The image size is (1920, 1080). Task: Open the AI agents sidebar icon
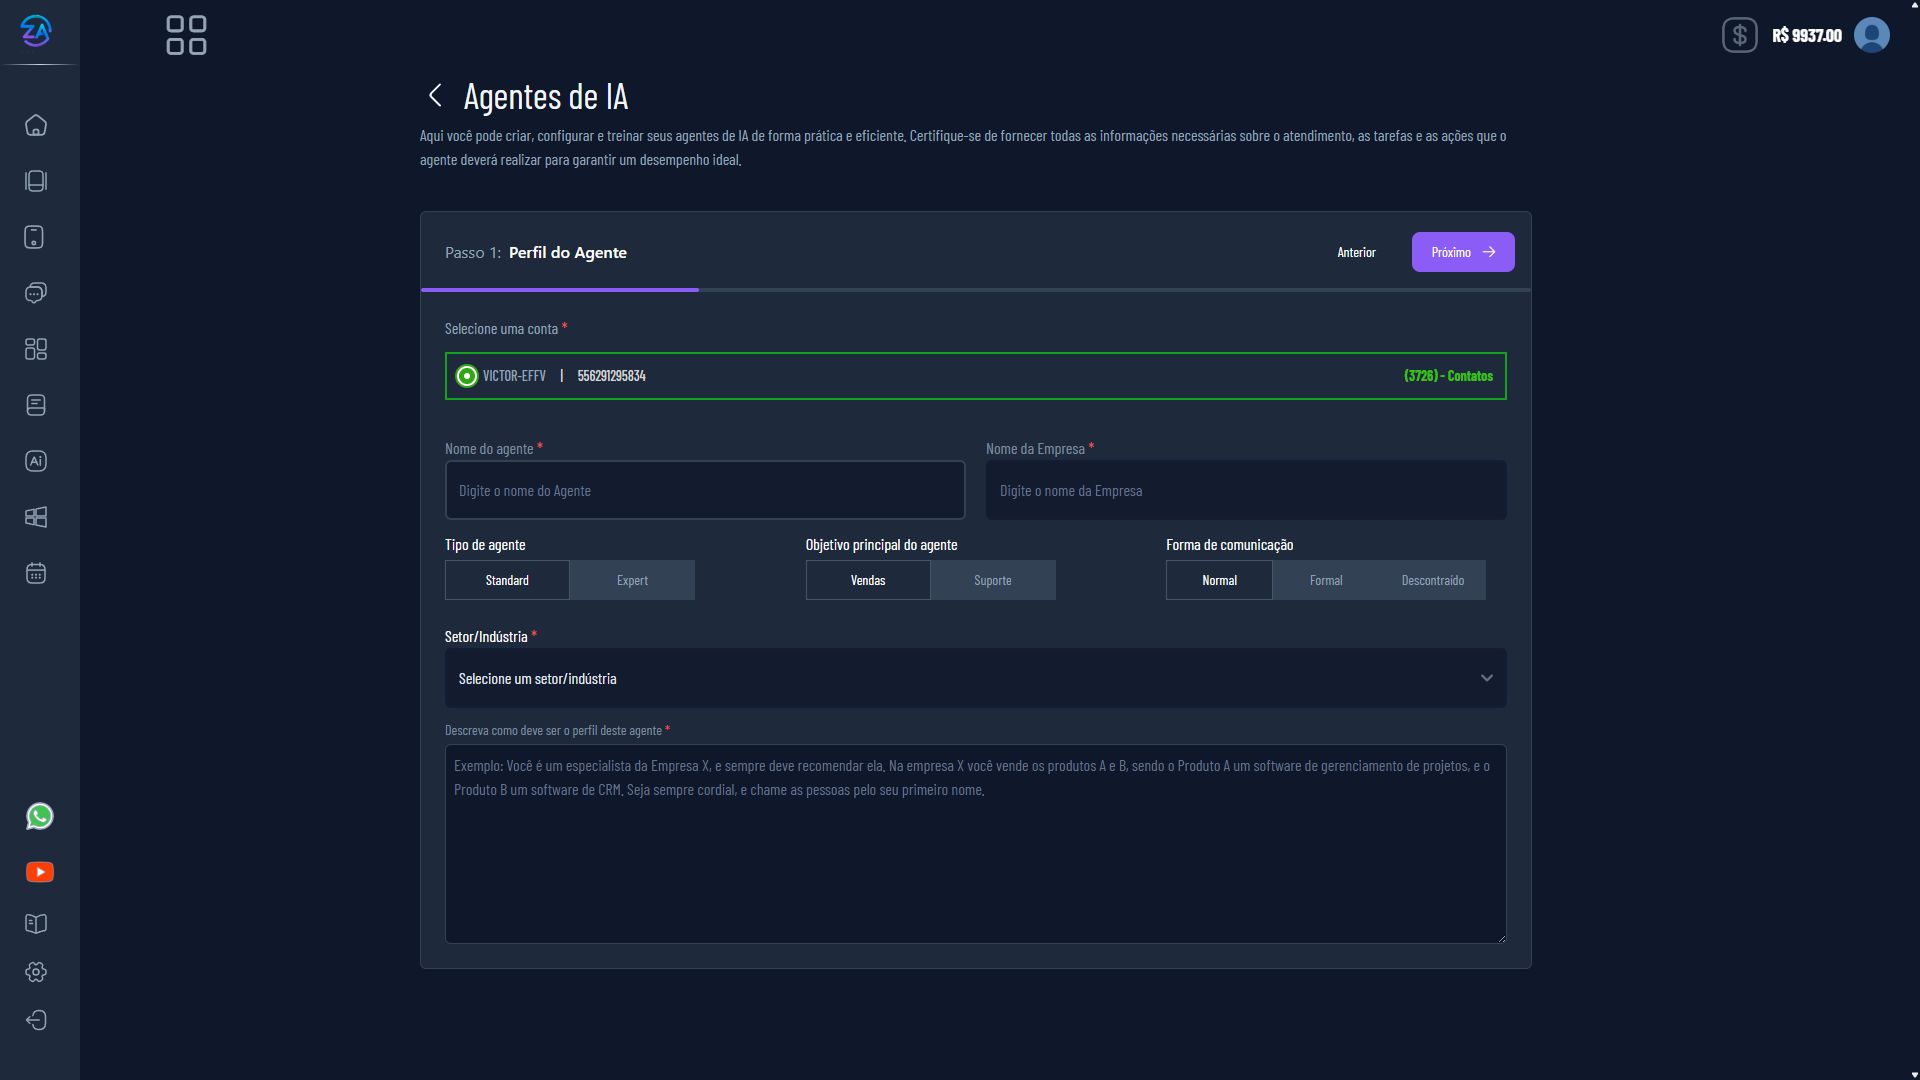(x=36, y=461)
